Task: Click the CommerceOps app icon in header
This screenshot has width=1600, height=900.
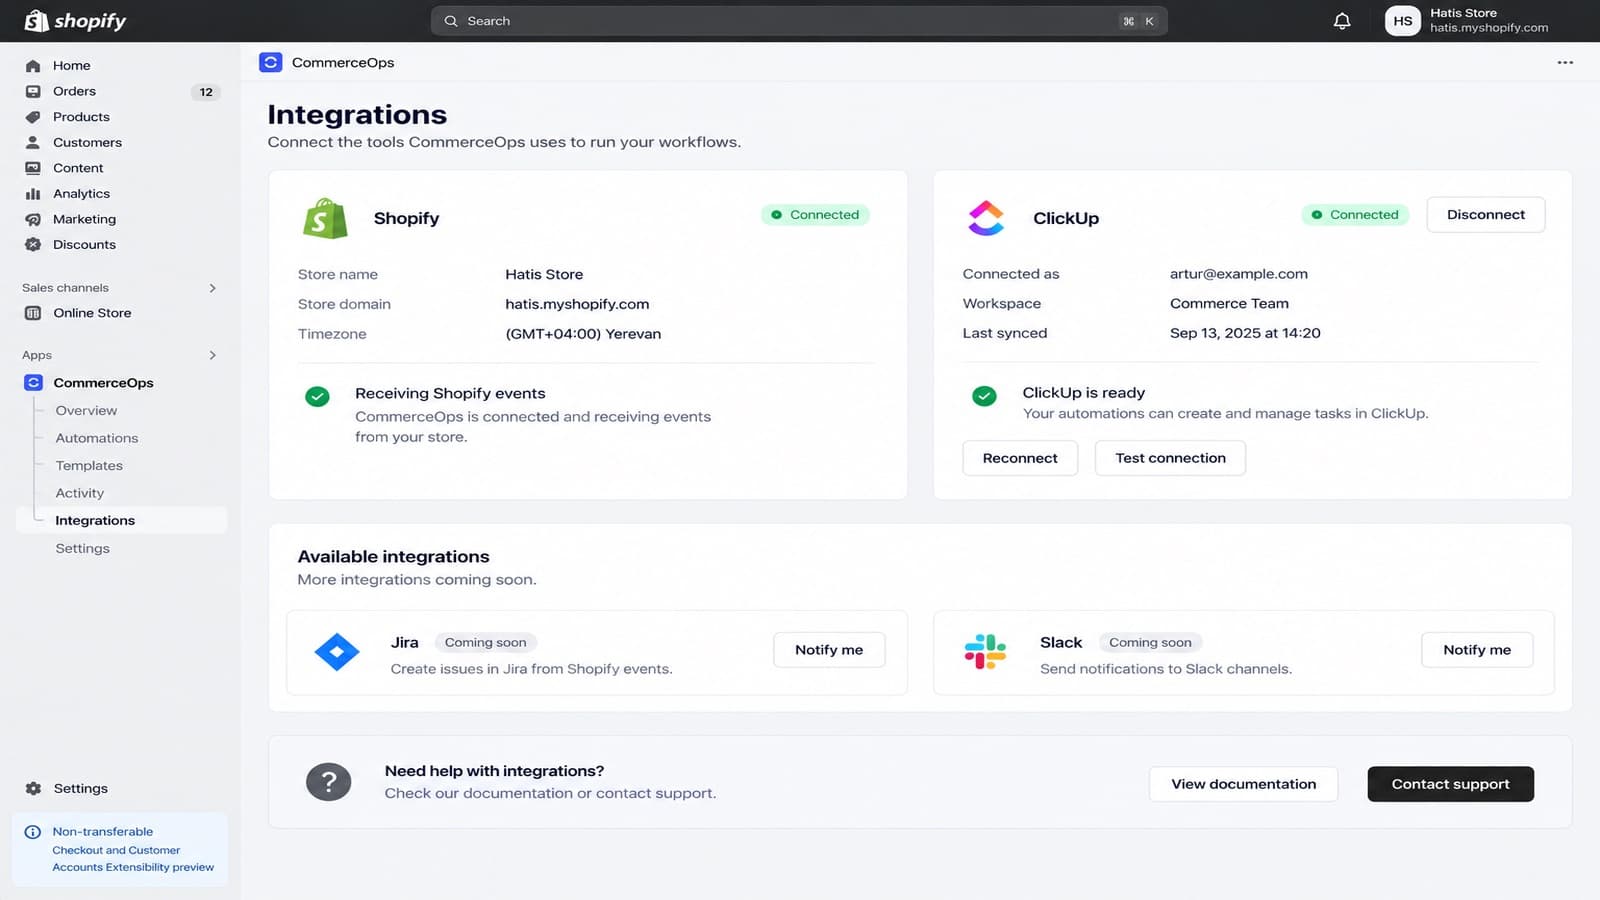Action: click(270, 62)
